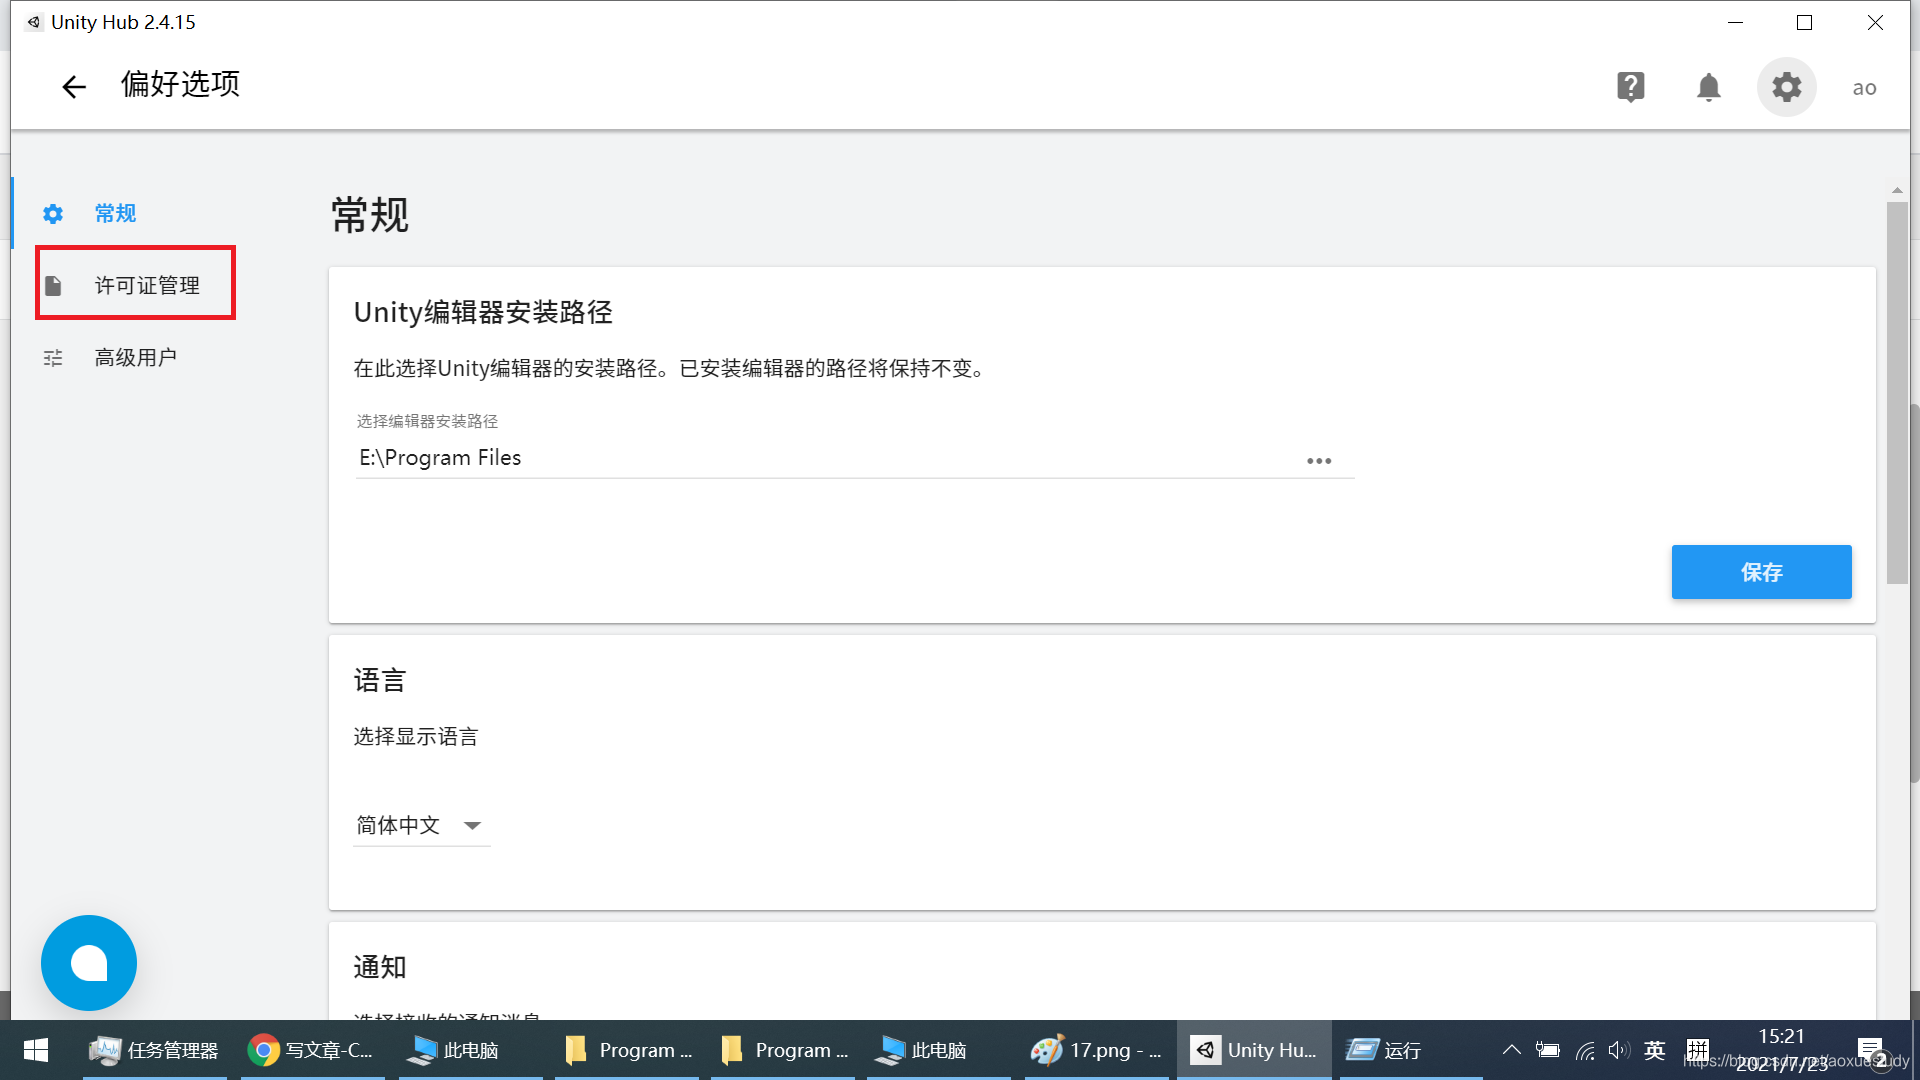
Task: Open the system clock showing 15:21
Action: point(1781,1050)
